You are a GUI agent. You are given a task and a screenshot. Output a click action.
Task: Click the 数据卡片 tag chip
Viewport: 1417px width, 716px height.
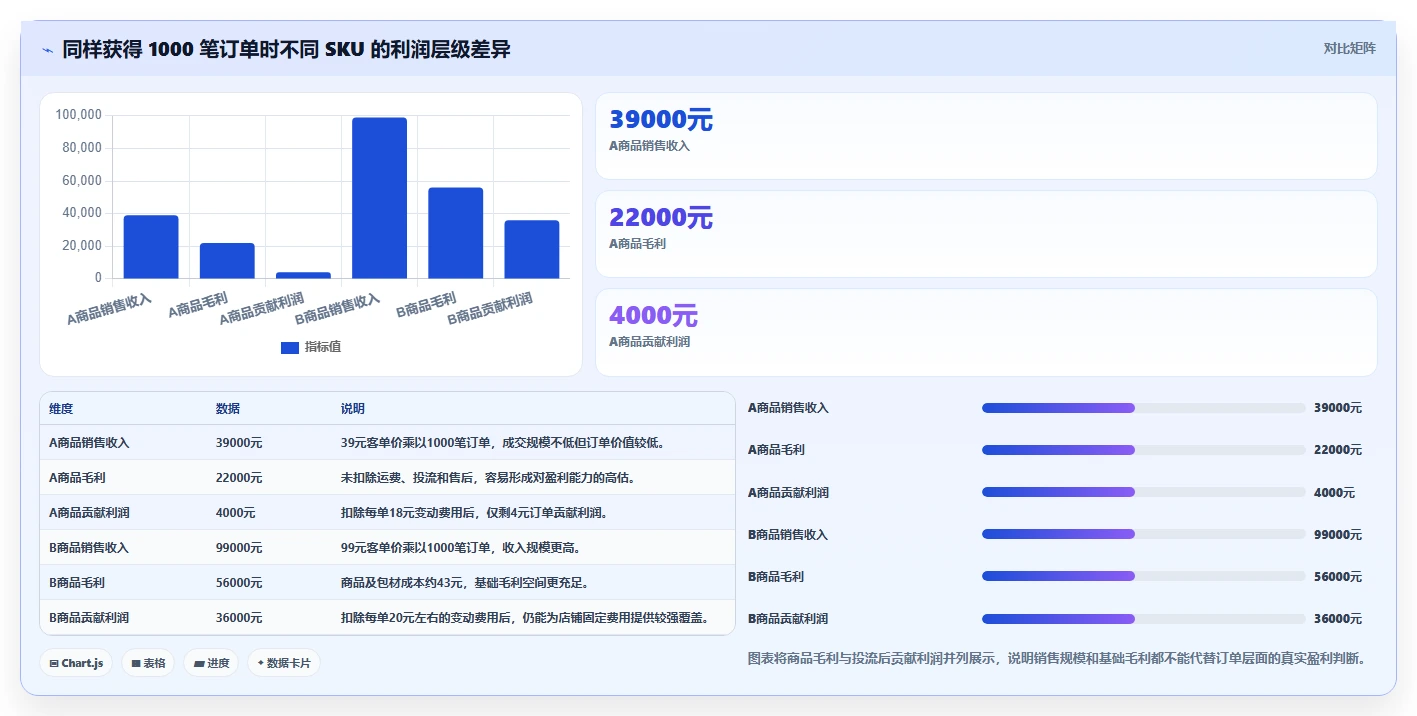(x=284, y=663)
